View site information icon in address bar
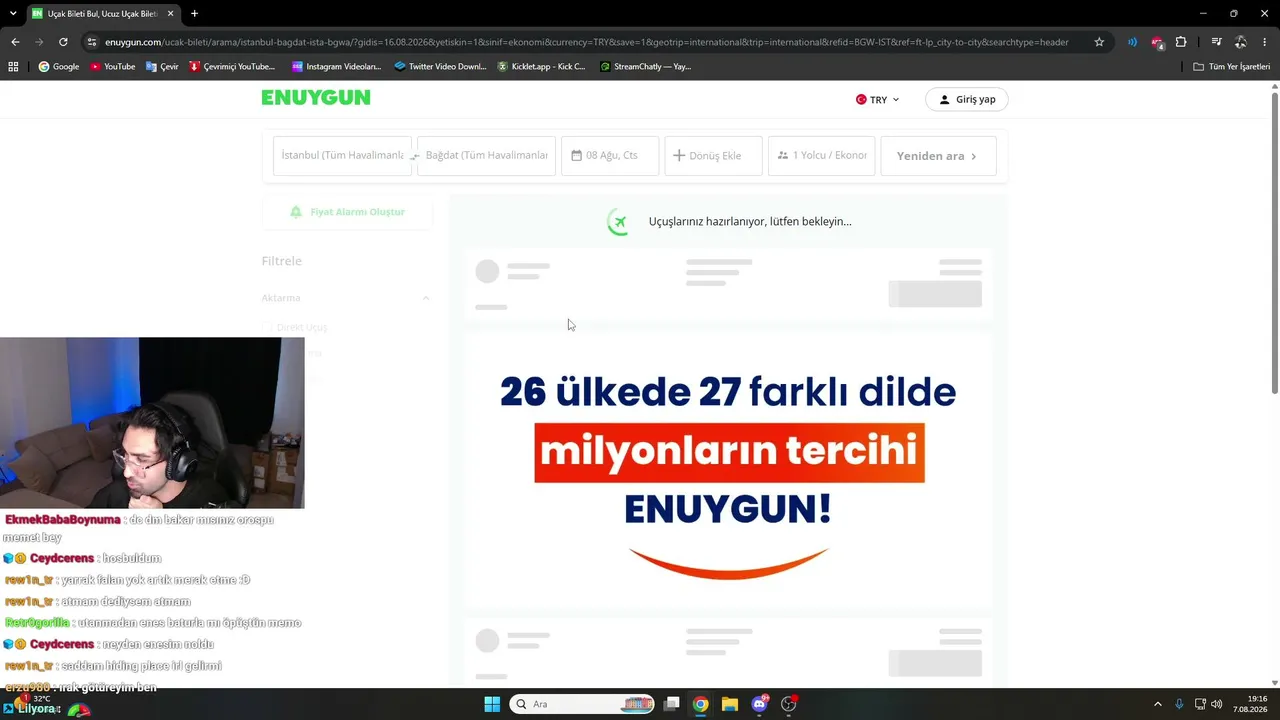 click(x=92, y=42)
